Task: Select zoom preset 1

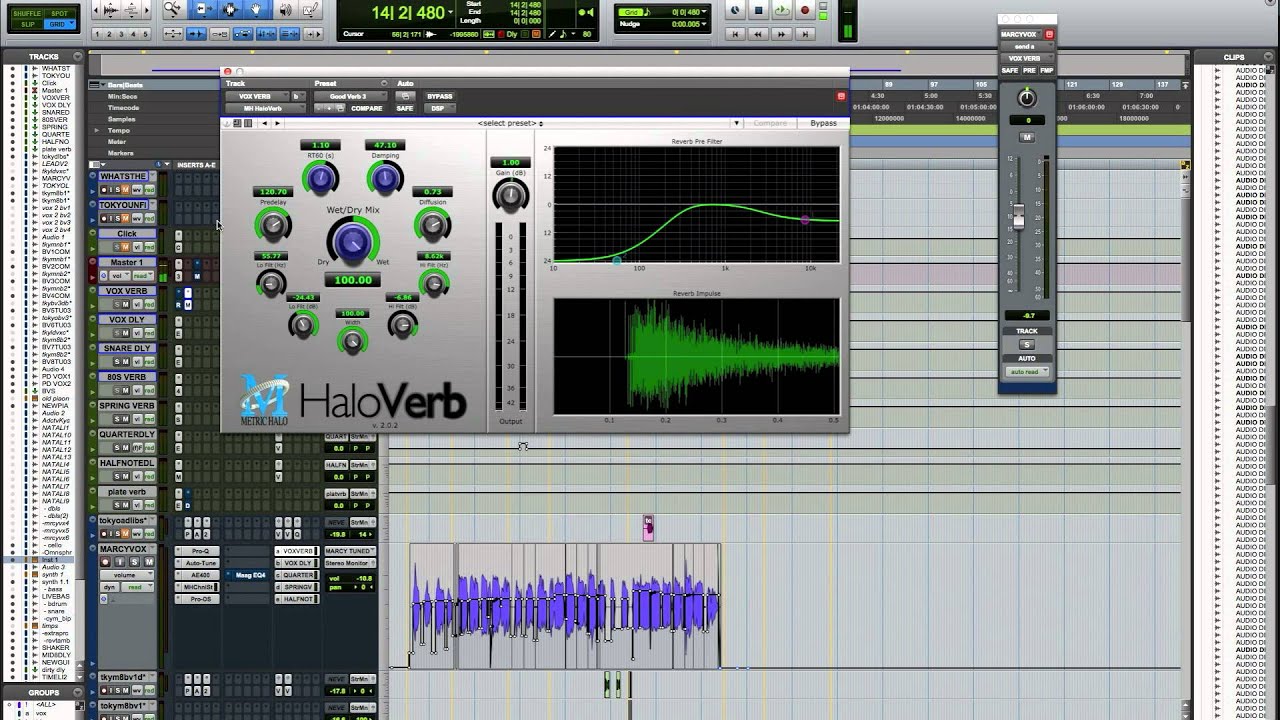Action: 97,34
